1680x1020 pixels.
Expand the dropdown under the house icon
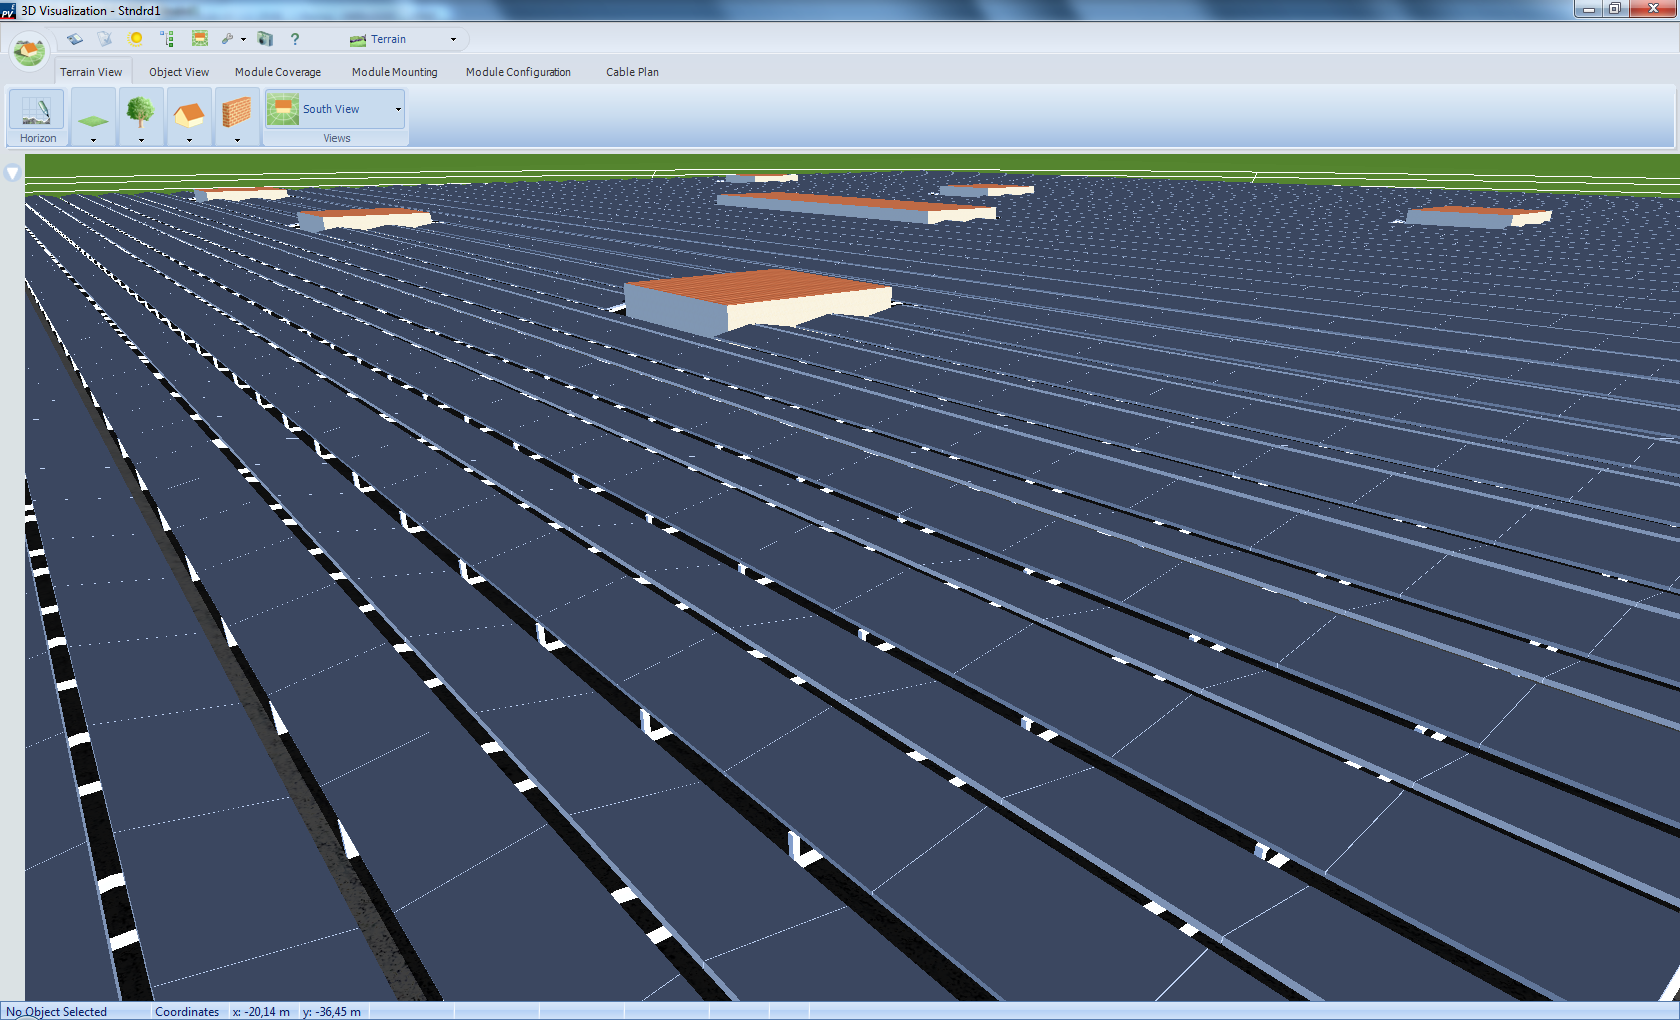click(189, 140)
